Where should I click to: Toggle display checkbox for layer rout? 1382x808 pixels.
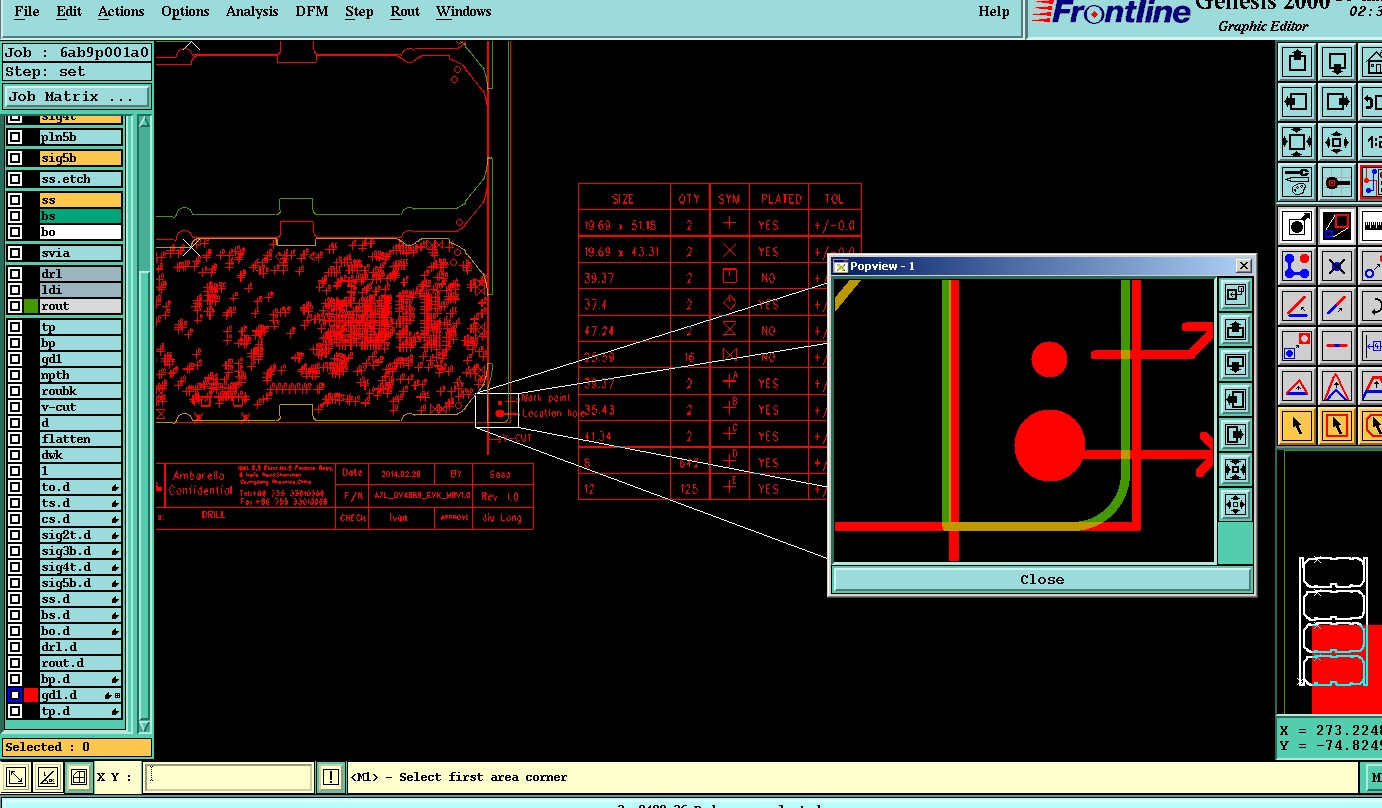click(x=15, y=306)
